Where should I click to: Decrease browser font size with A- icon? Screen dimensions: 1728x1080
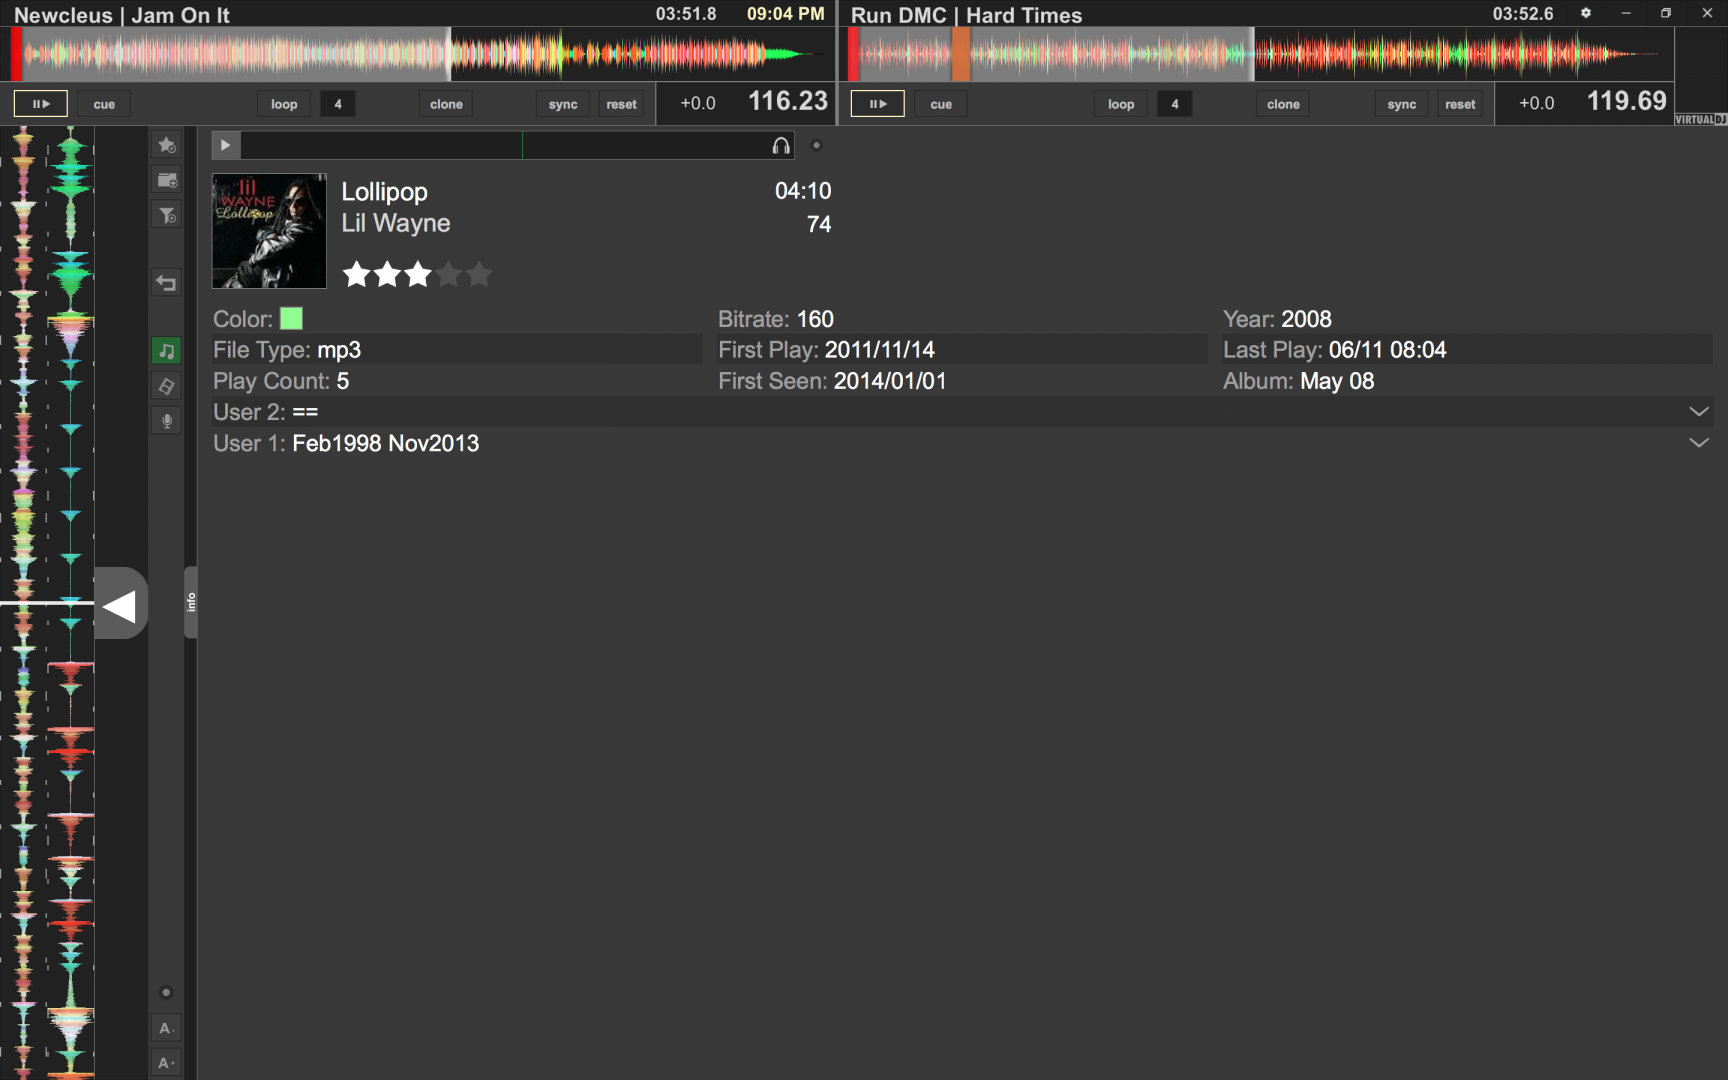click(166, 1028)
